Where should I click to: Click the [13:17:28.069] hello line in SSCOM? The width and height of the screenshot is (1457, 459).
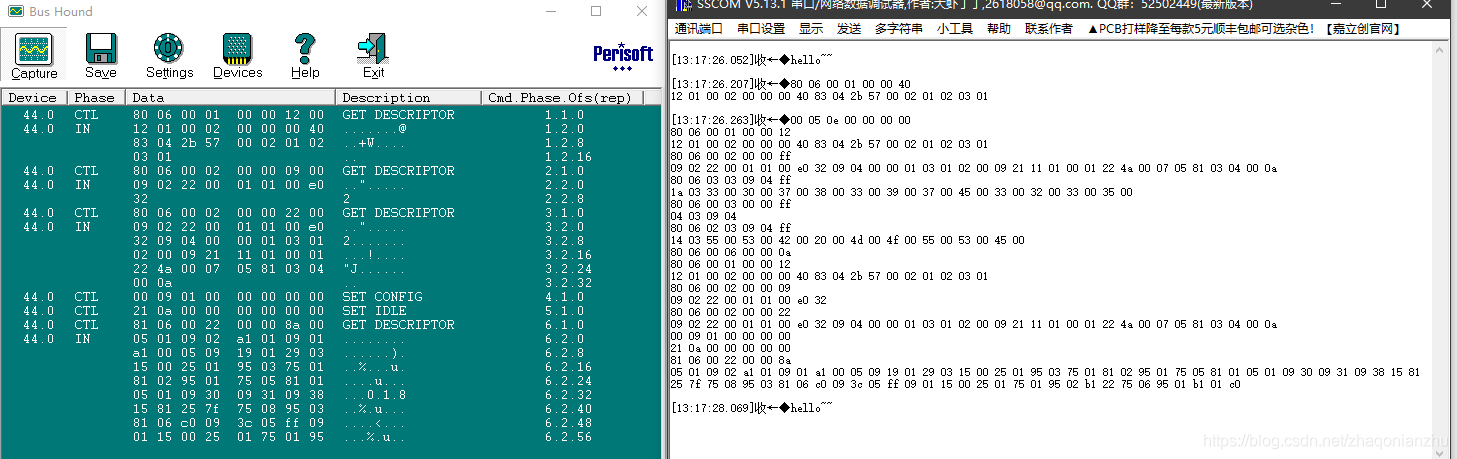[x=752, y=408]
